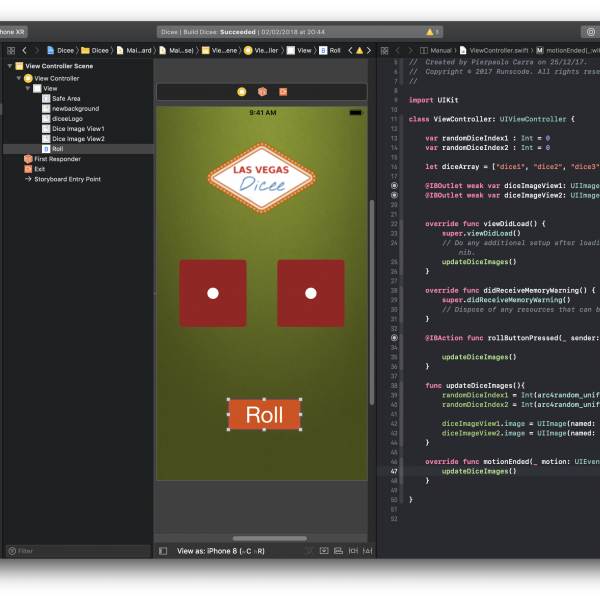Open Roll breadcrumb in jump bar

click(x=330, y=51)
